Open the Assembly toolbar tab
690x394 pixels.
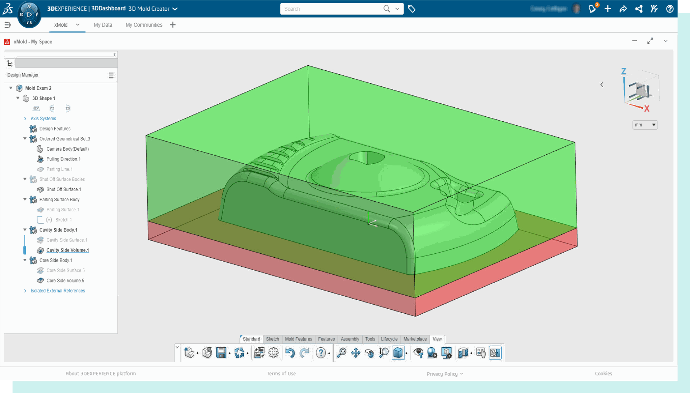coord(350,339)
